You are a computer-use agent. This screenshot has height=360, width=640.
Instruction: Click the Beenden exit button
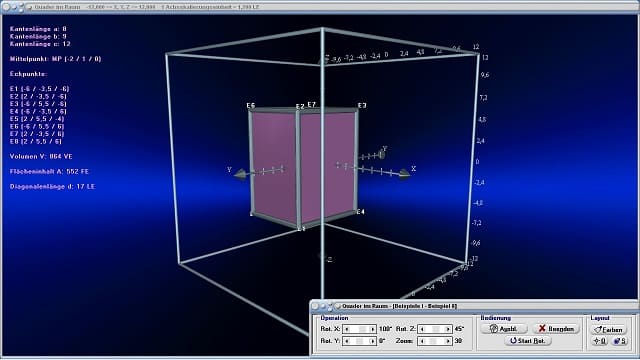click(556, 329)
